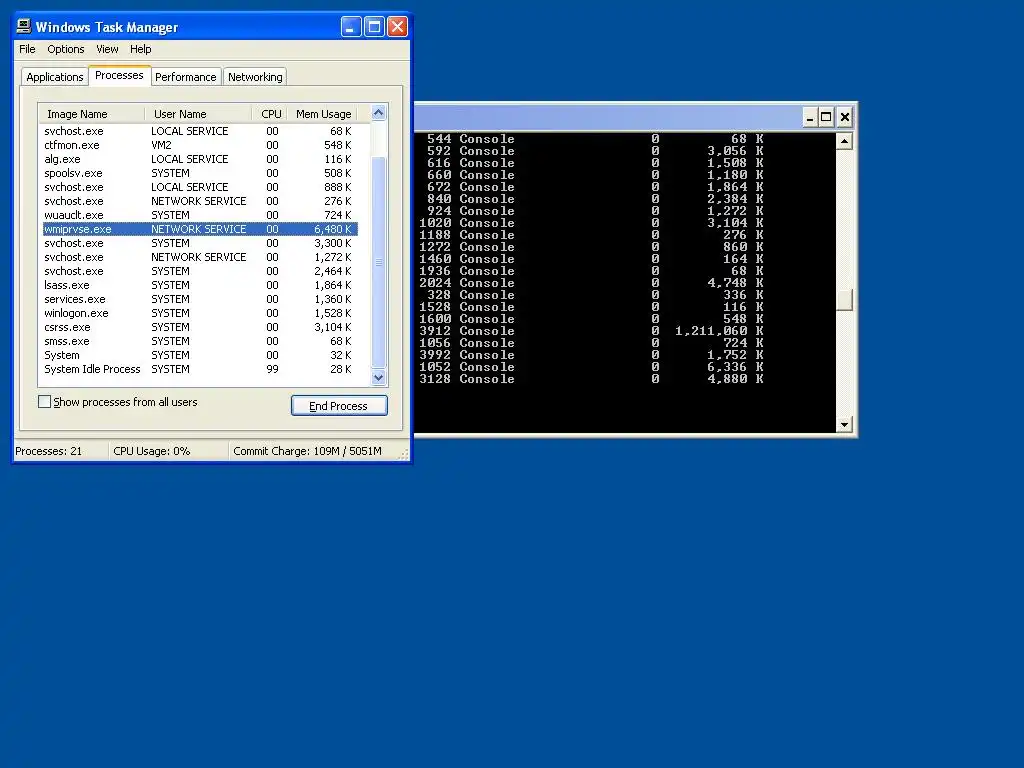This screenshot has width=1024, height=768.
Task: Click console window scroll down arrow
Action: point(844,424)
